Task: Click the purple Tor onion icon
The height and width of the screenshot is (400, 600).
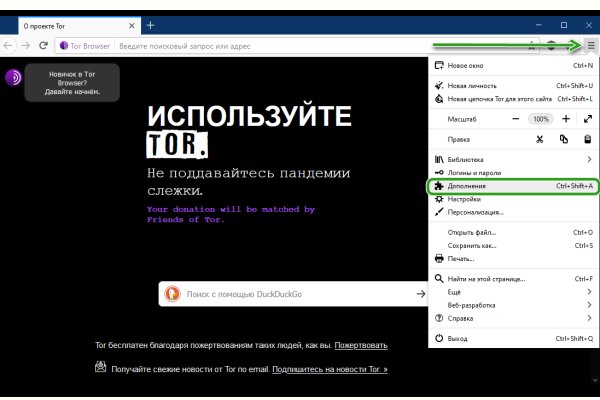Action: [x=14, y=79]
